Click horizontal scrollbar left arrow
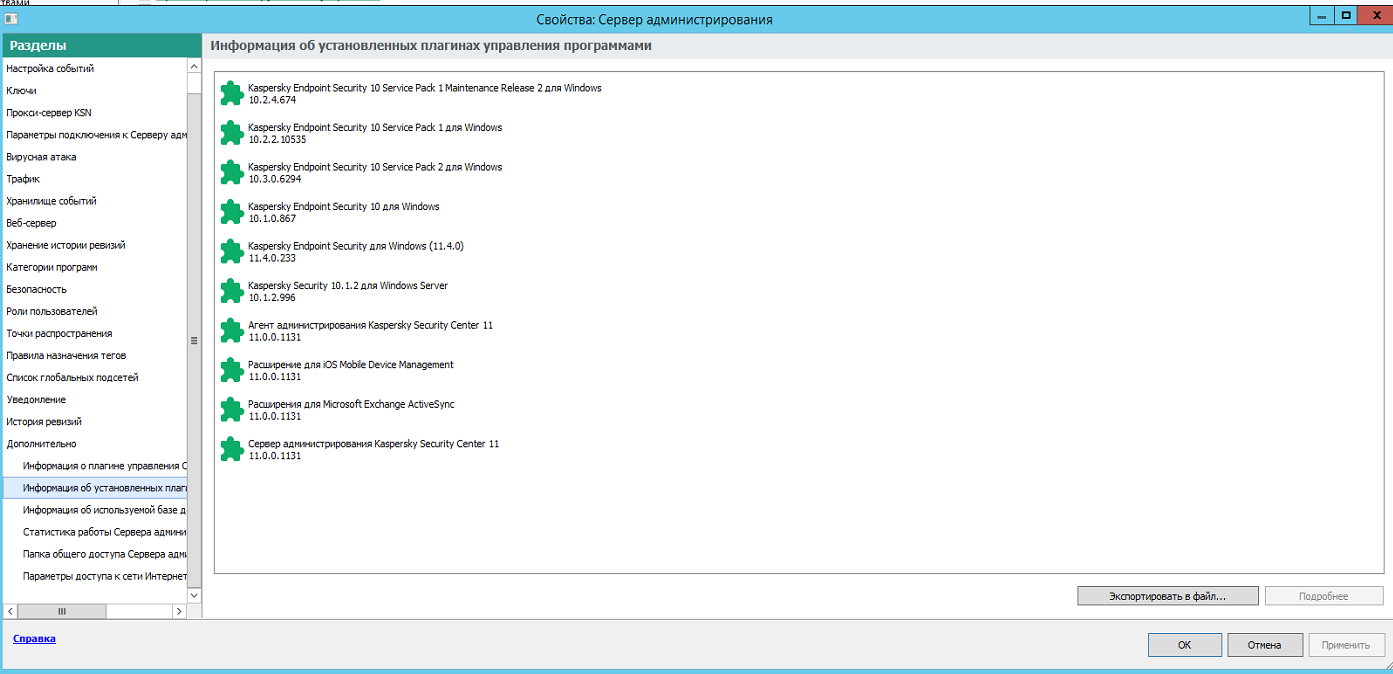 point(10,611)
